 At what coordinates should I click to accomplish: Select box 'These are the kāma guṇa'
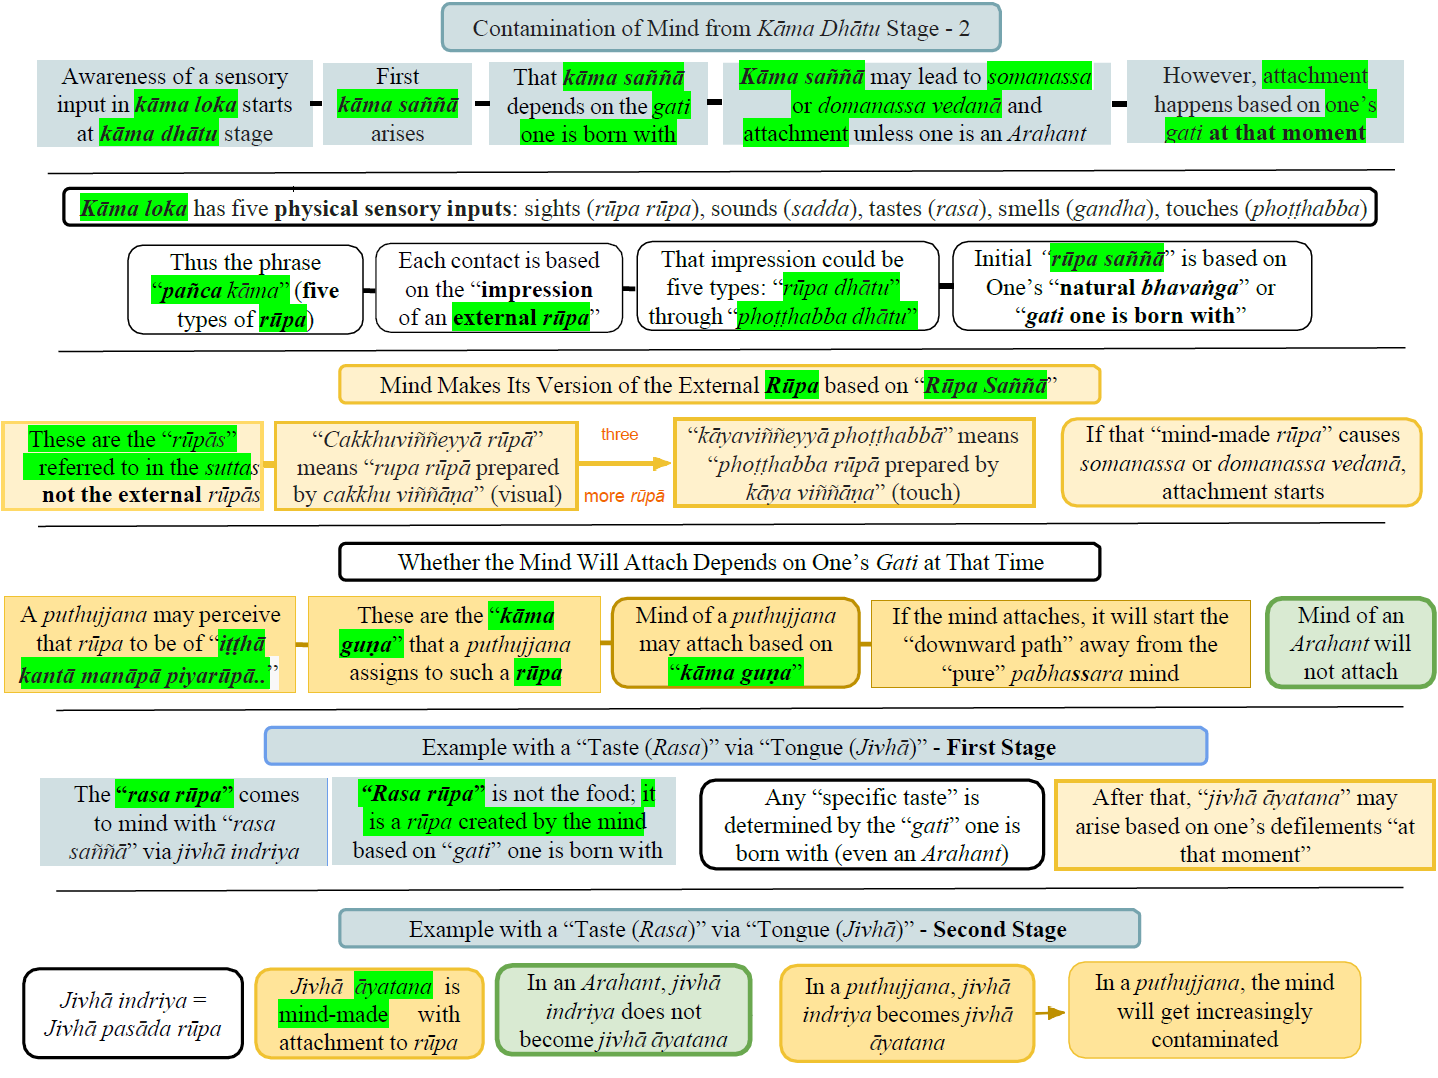(455, 644)
